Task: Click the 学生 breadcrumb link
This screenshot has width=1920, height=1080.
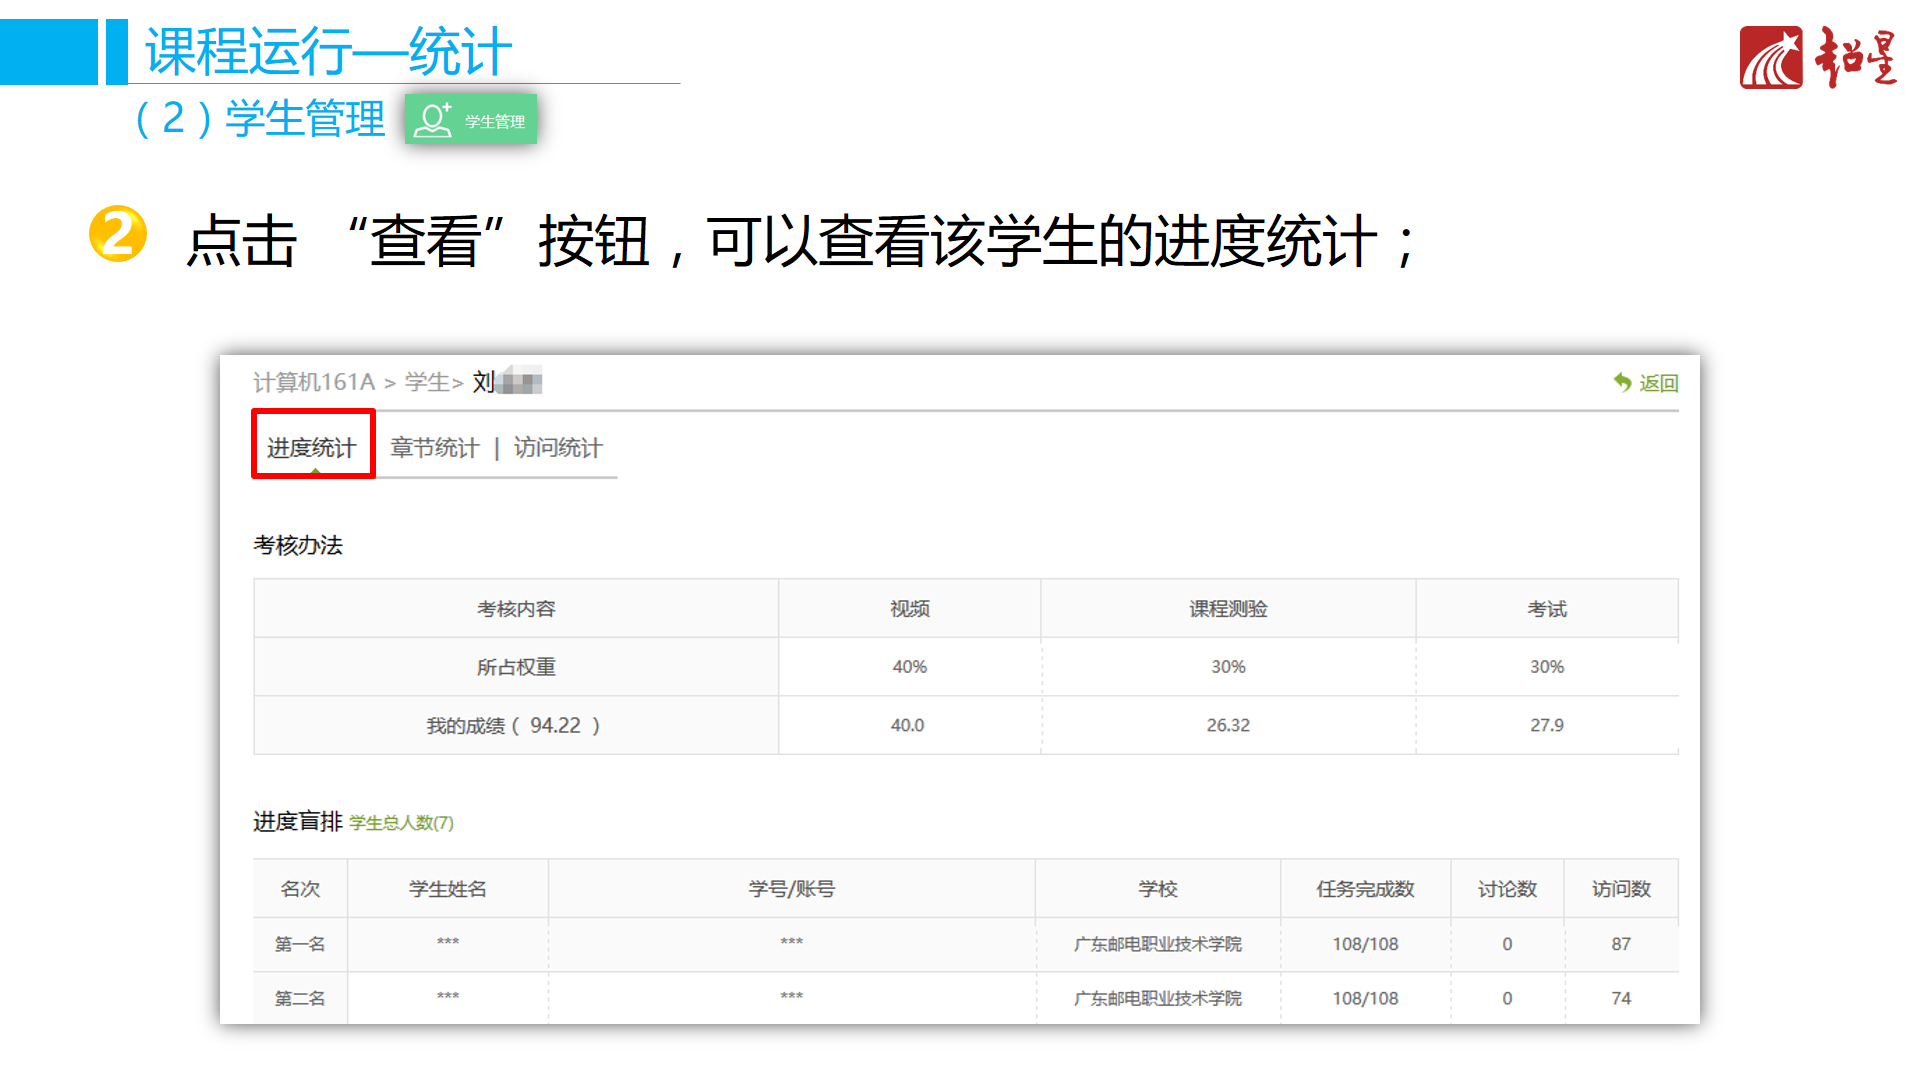Action: point(427,382)
